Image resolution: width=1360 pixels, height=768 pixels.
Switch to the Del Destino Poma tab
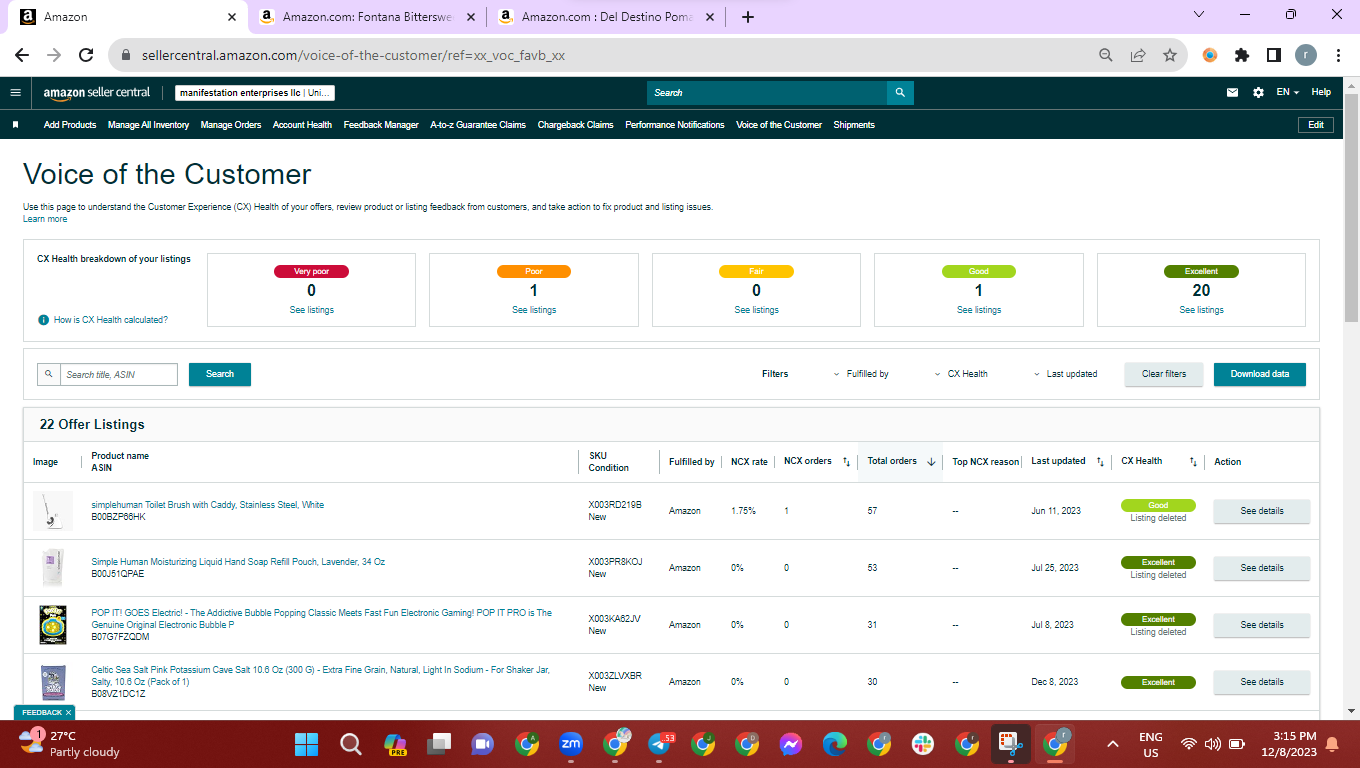pos(607,17)
